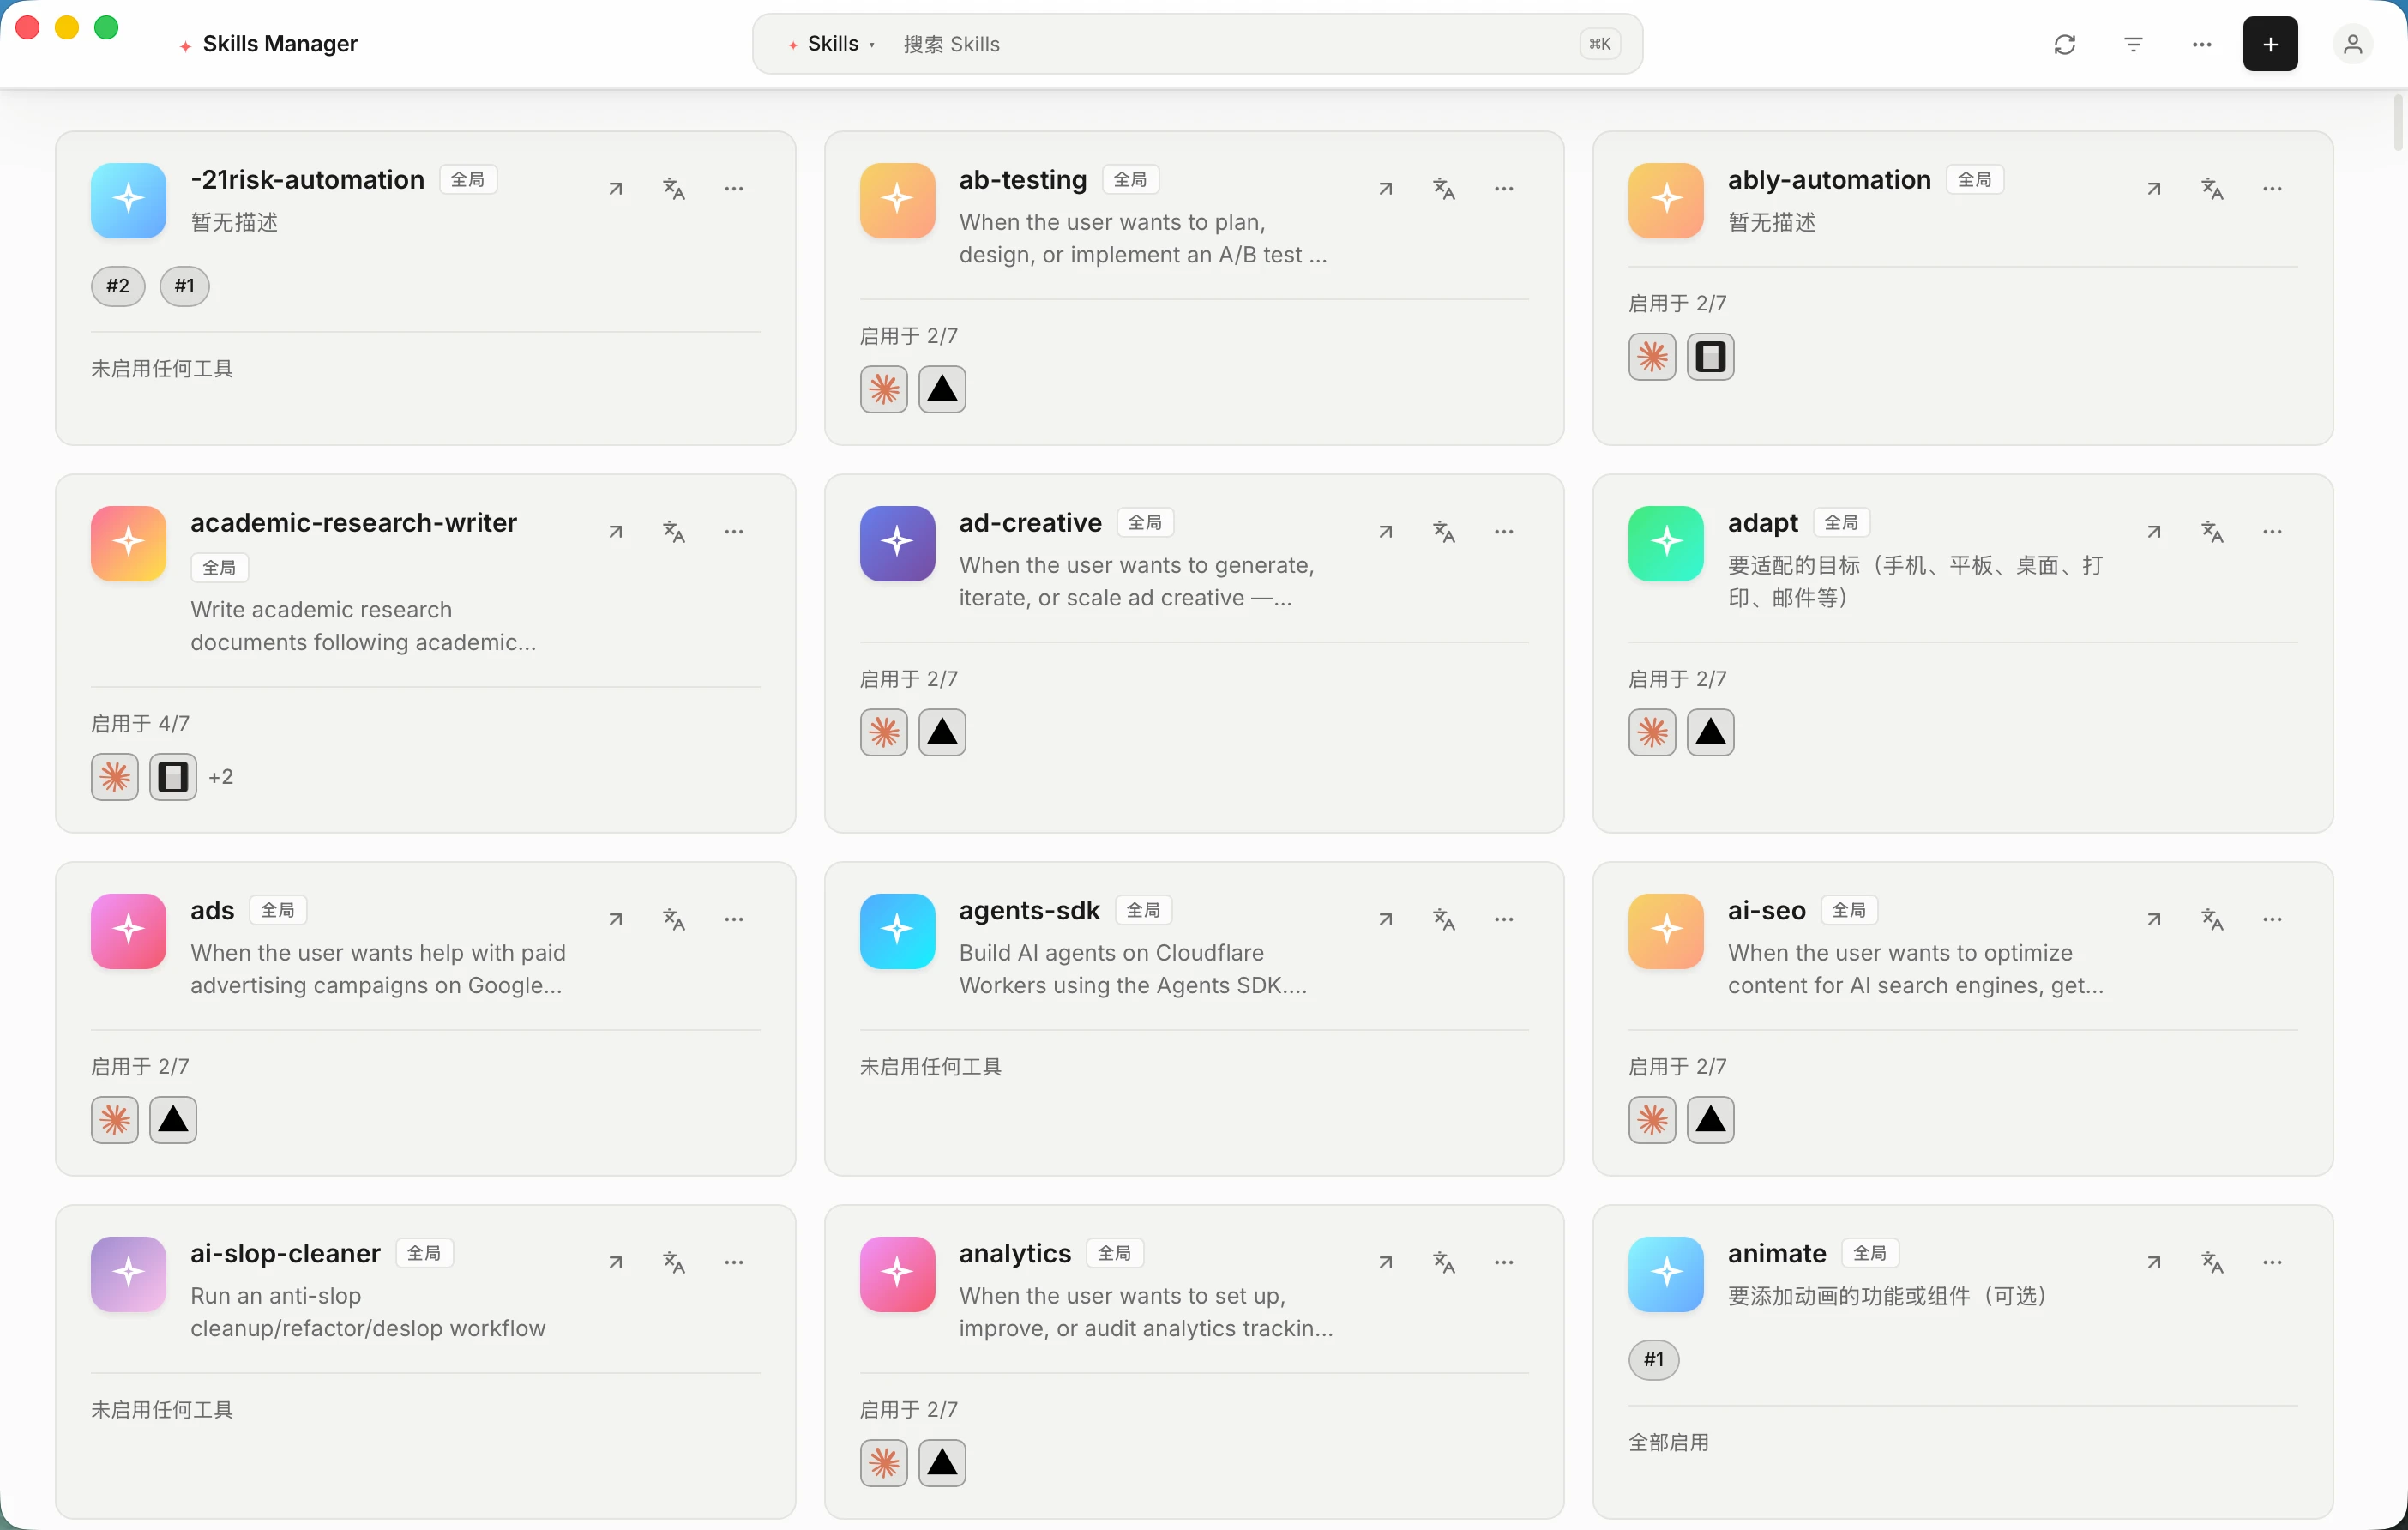The height and width of the screenshot is (1530, 2408).
Task: Open more options for analytics
Action: (x=1504, y=1263)
